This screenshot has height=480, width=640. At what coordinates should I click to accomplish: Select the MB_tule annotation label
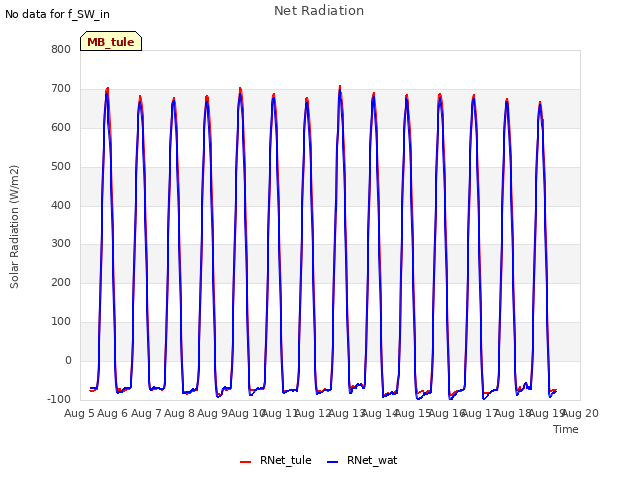[x=111, y=42]
